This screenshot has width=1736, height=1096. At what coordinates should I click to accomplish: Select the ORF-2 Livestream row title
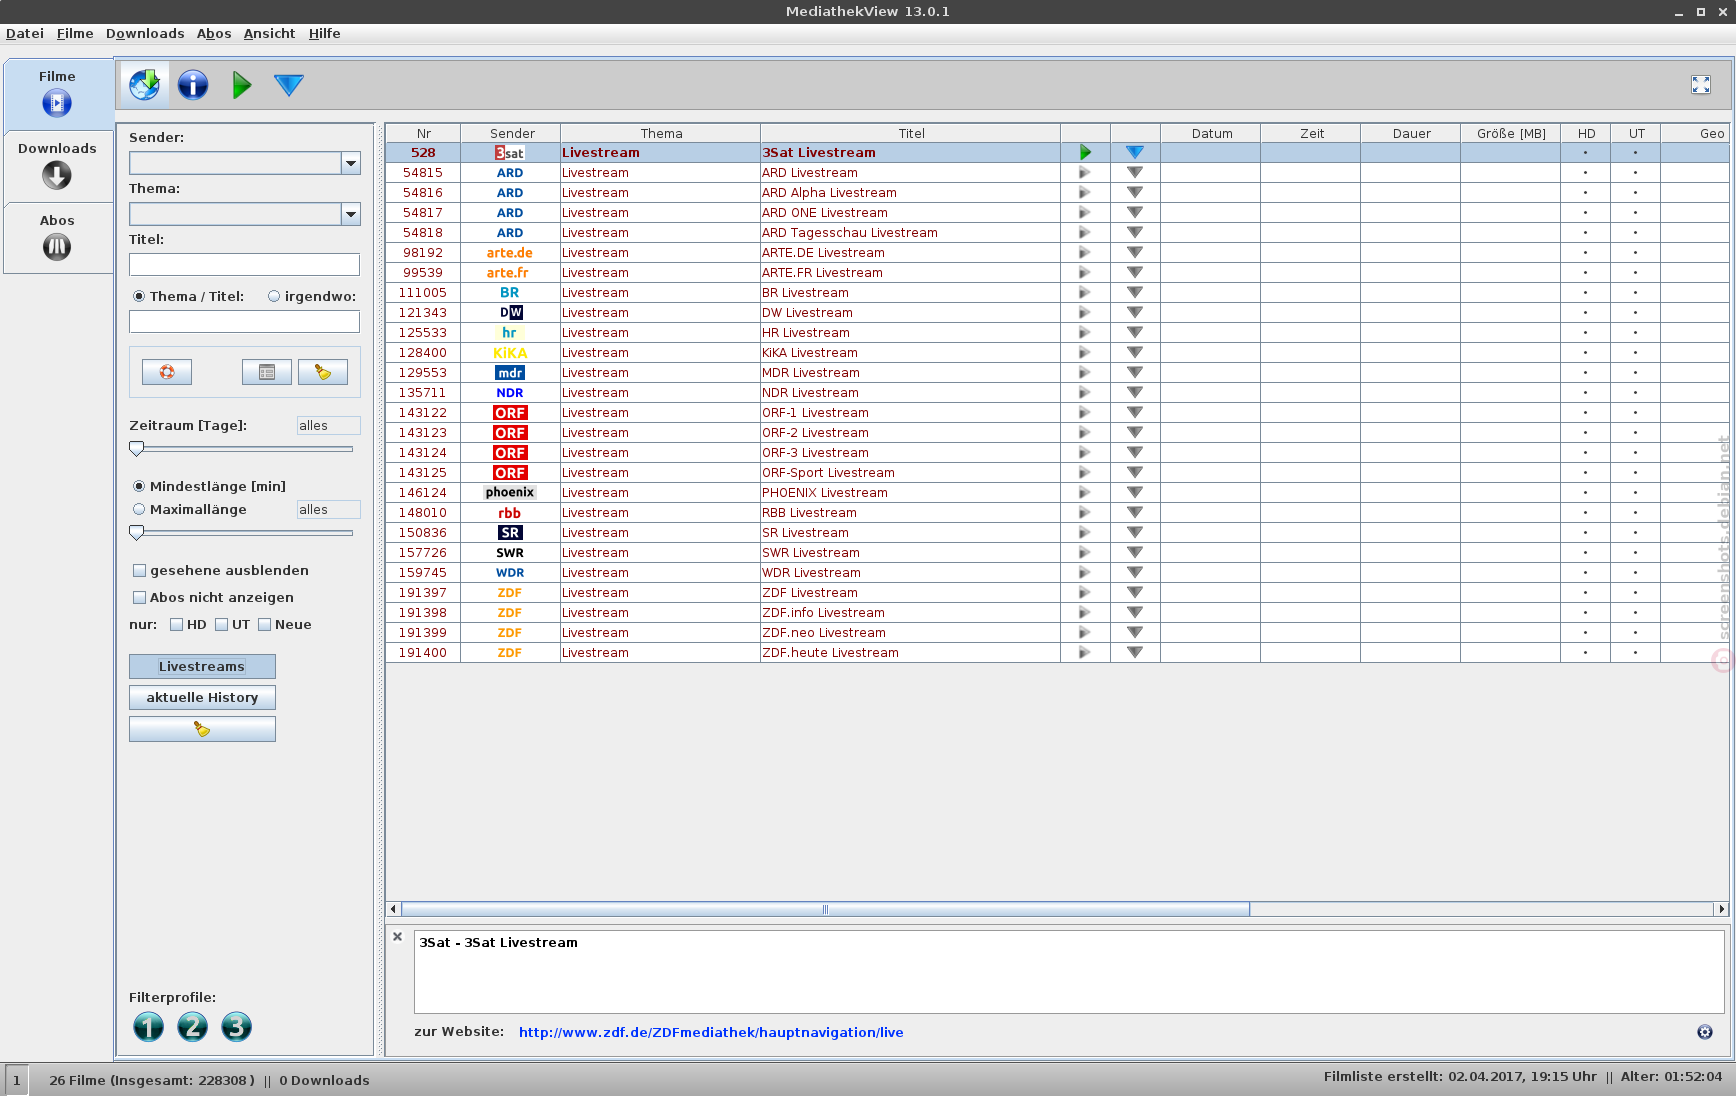pos(815,433)
